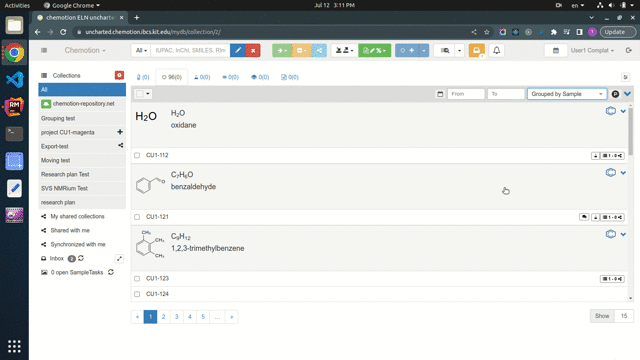Open the report scan search icon button
640x360 pixels.
pos(445,50)
